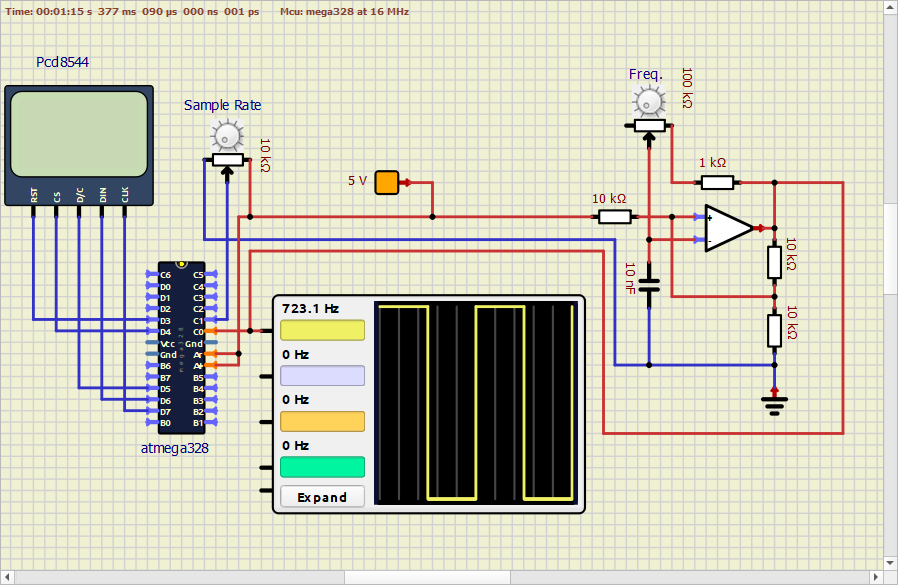Image resolution: width=898 pixels, height=585 pixels.
Task: Click the oscilloscope waveform display
Action: click(475, 403)
